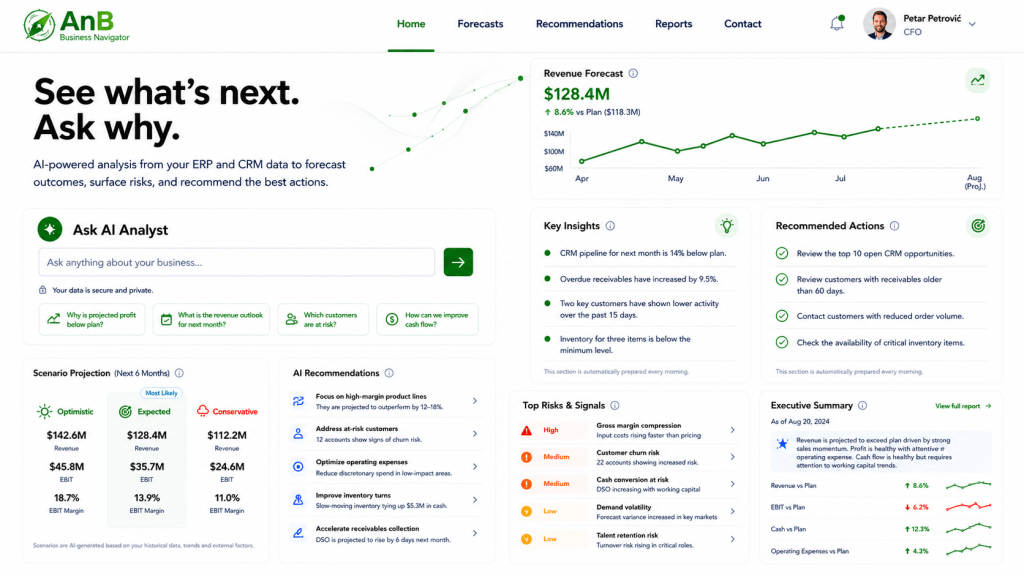Expand Gross margin compression risk chevron
The width and height of the screenshot is (1024, 576).
tap(733, 430)
